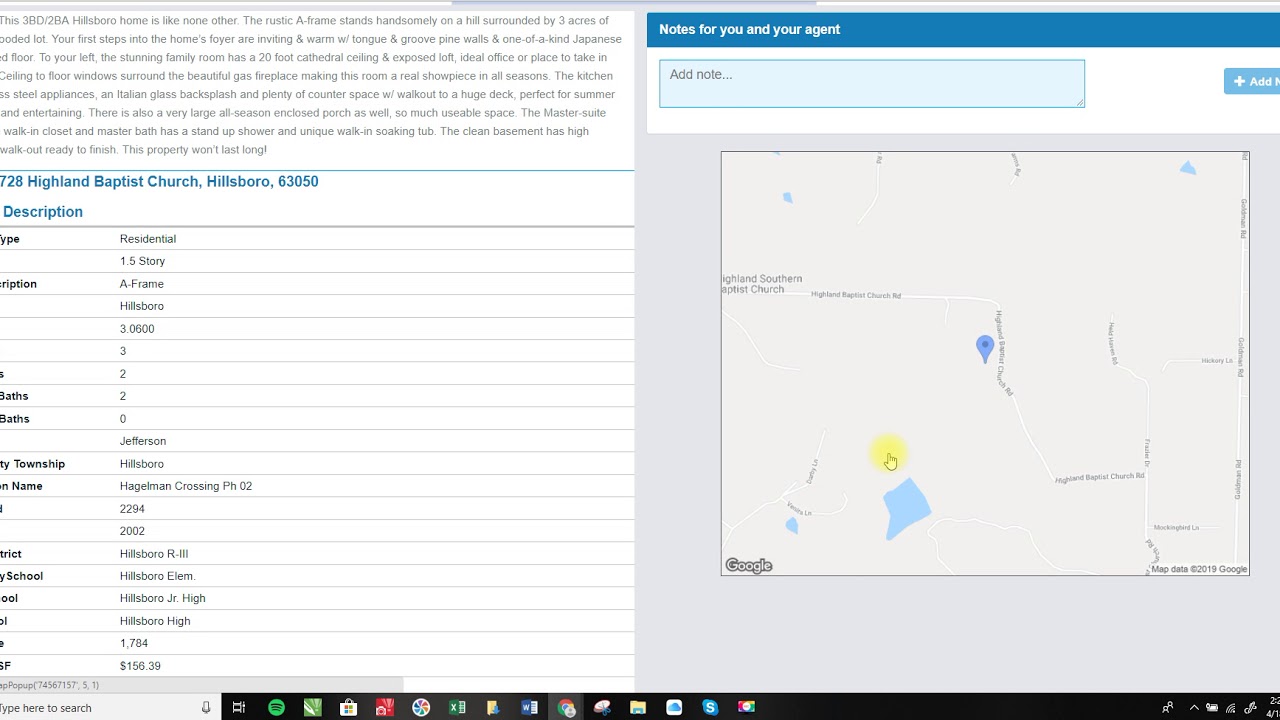
Task: Click the 'Highland Southern Baptist Church' map label
Action: [x=762, y=284]
